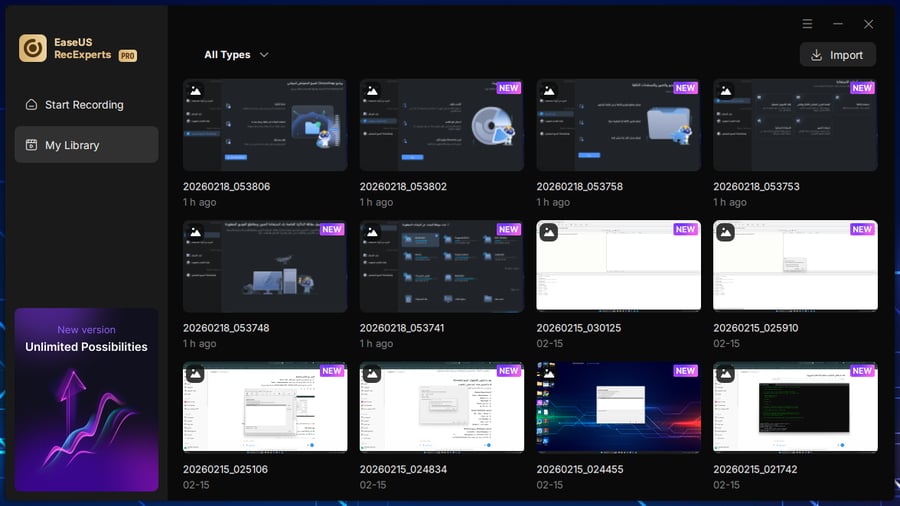Click image type icon on 20260218_053753

726,91
